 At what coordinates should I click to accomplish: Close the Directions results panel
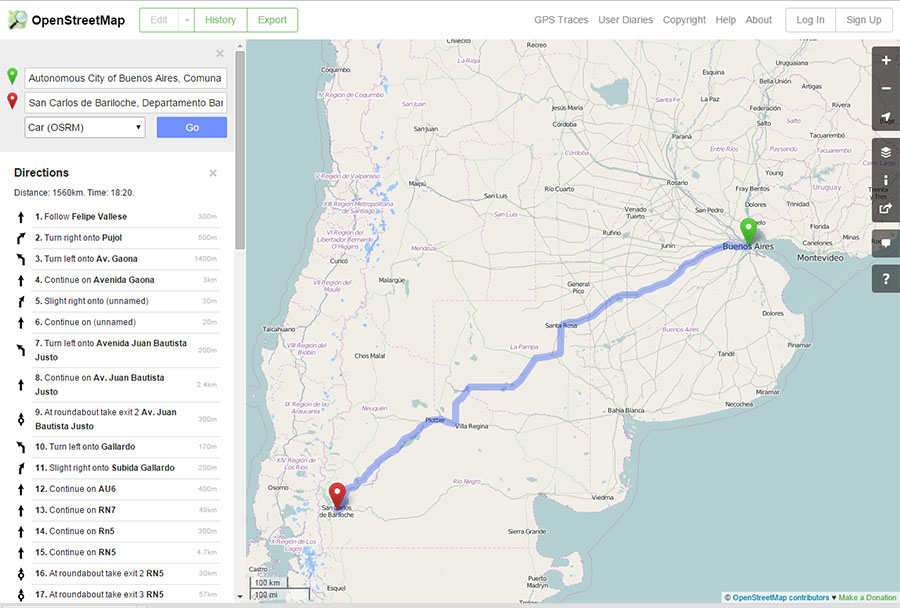pyautogui.click(x=213, y=173)
